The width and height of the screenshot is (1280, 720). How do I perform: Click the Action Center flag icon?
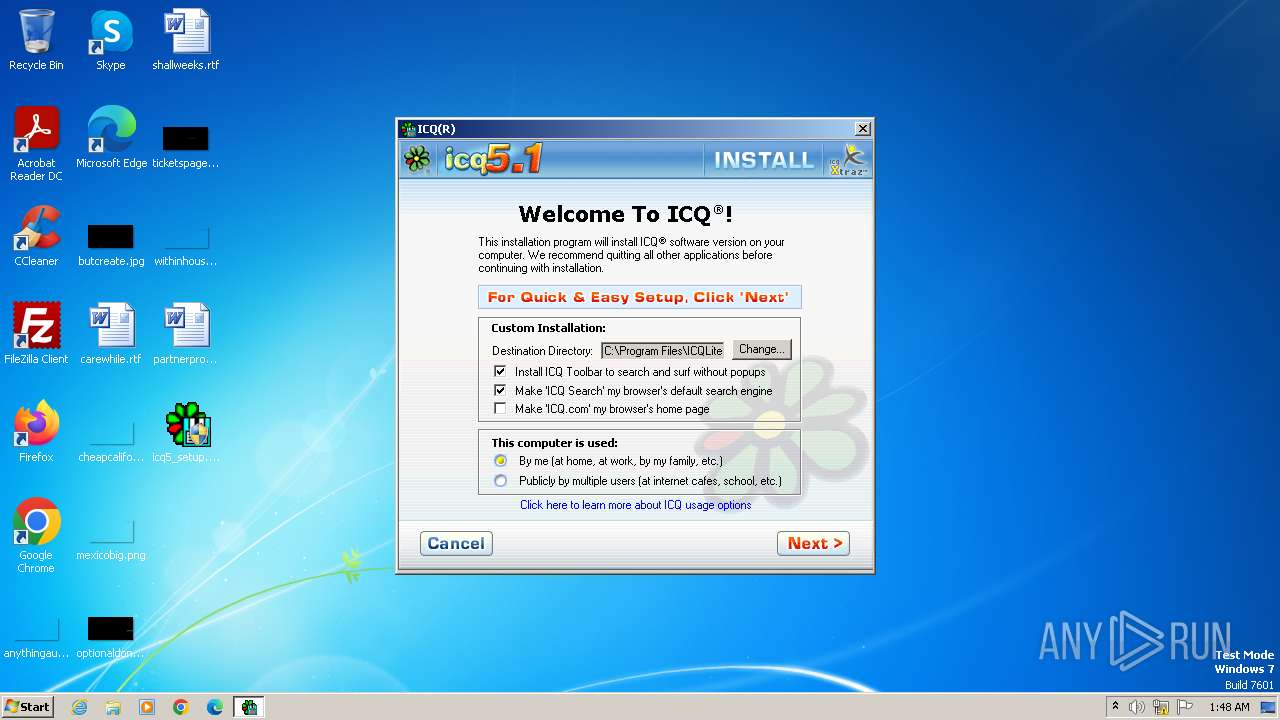(x=1185, y=707)
